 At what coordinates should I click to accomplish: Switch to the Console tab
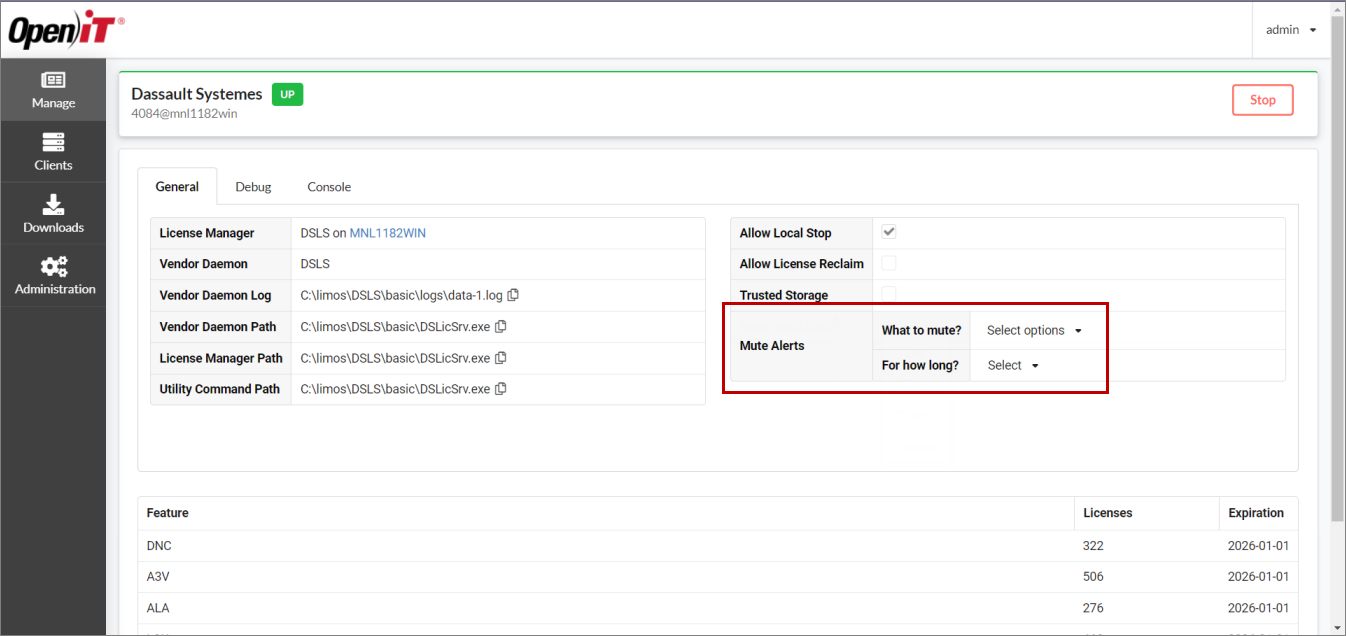[x=329, y=187]
